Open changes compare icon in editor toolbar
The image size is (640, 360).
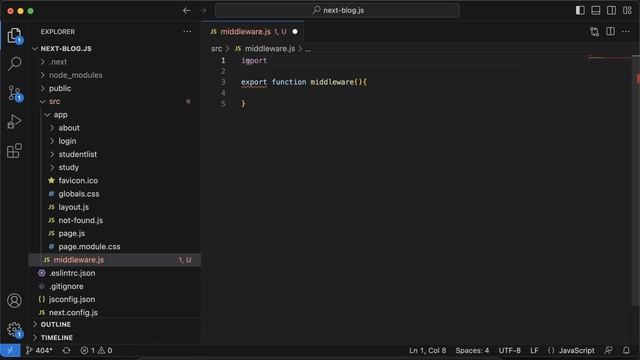click(x=594, y=31)
